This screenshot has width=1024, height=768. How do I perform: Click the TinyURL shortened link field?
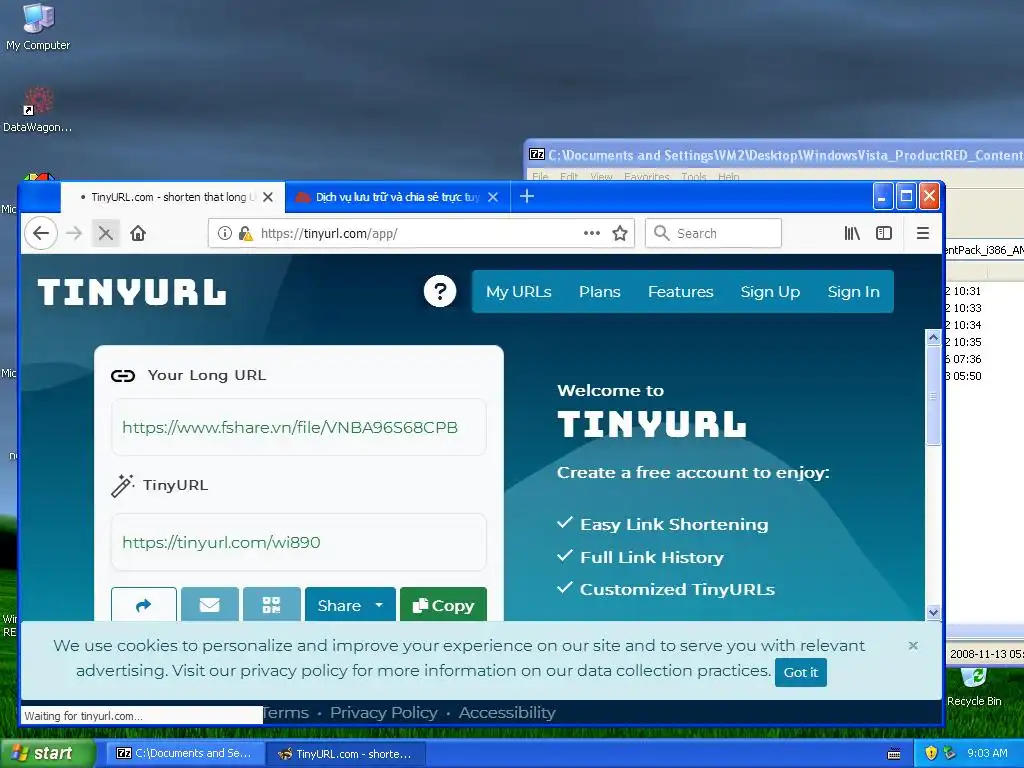coord(299,542)
